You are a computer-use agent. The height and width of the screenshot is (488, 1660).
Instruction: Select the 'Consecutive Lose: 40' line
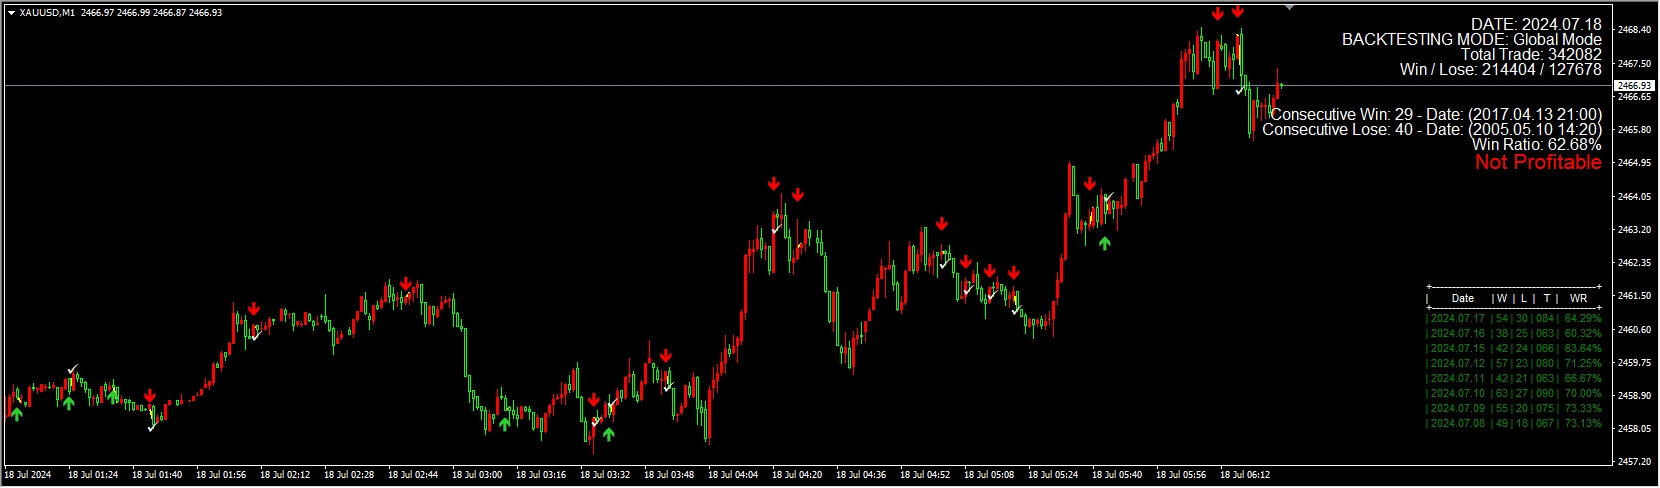(x=1432, y=129)
